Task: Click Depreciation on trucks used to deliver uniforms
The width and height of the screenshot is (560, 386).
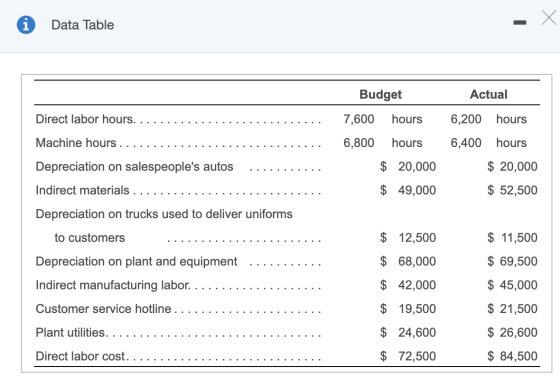Action: coord(164,214)
